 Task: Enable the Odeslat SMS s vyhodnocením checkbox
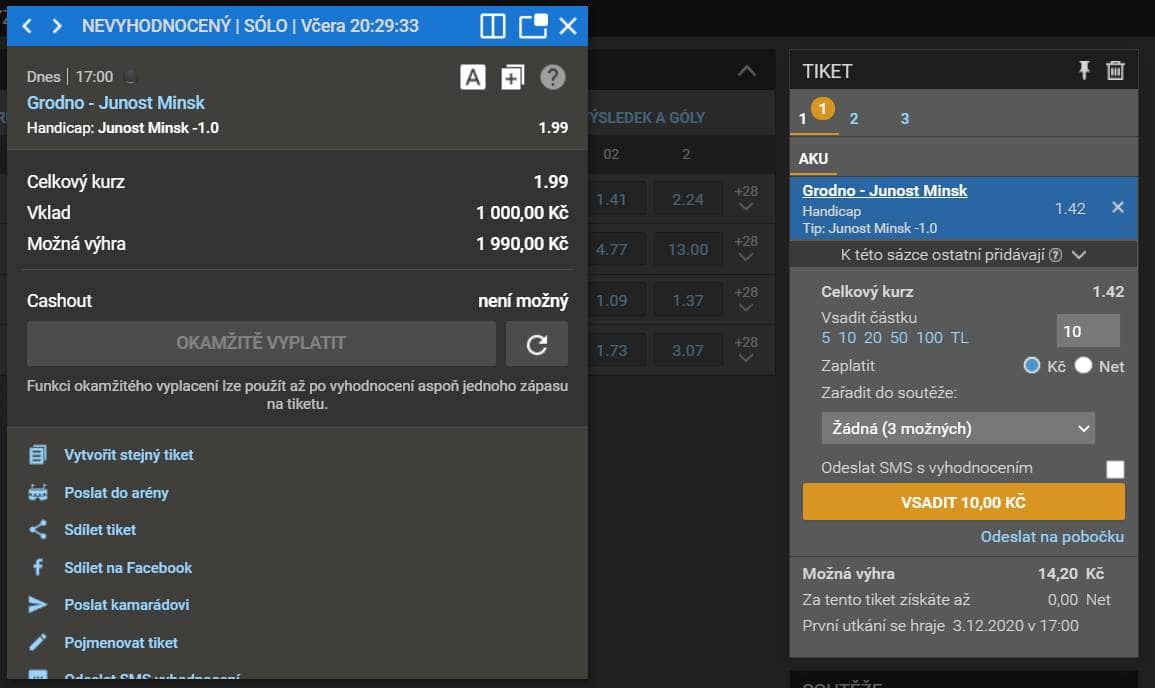tap(1114, 469)
